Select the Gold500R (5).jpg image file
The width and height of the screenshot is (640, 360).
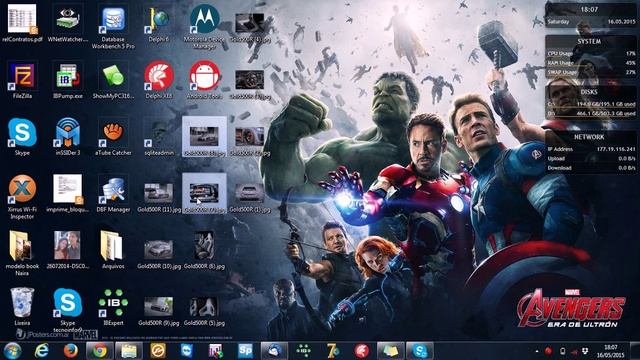tap(204, 311)
